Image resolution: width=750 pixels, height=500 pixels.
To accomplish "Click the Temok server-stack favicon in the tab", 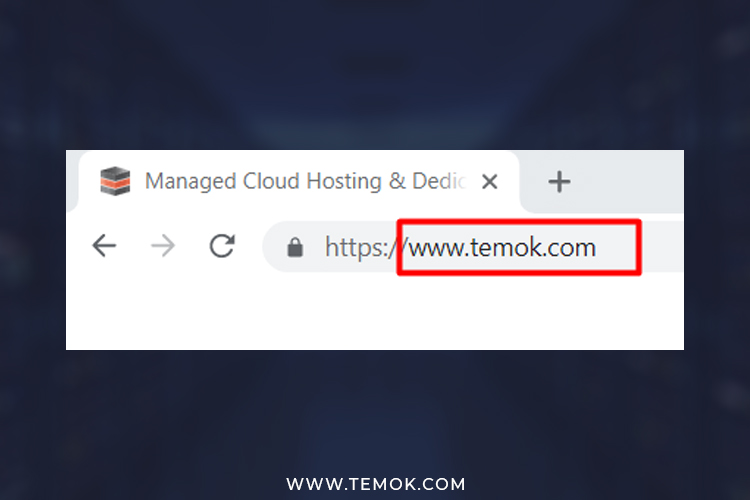I will coord(115,181).
